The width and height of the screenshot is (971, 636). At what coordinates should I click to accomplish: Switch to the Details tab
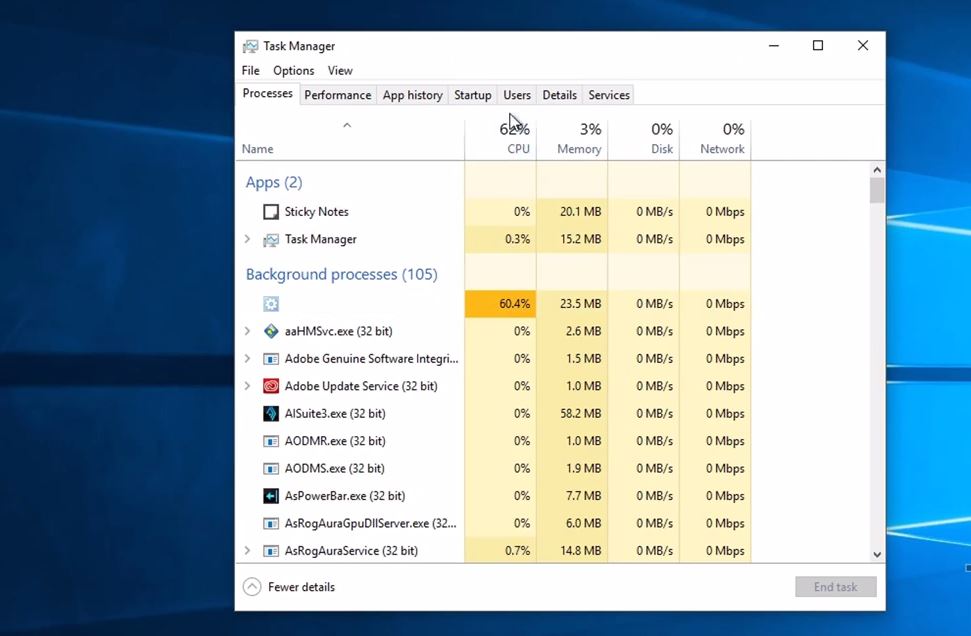(559, 95)
